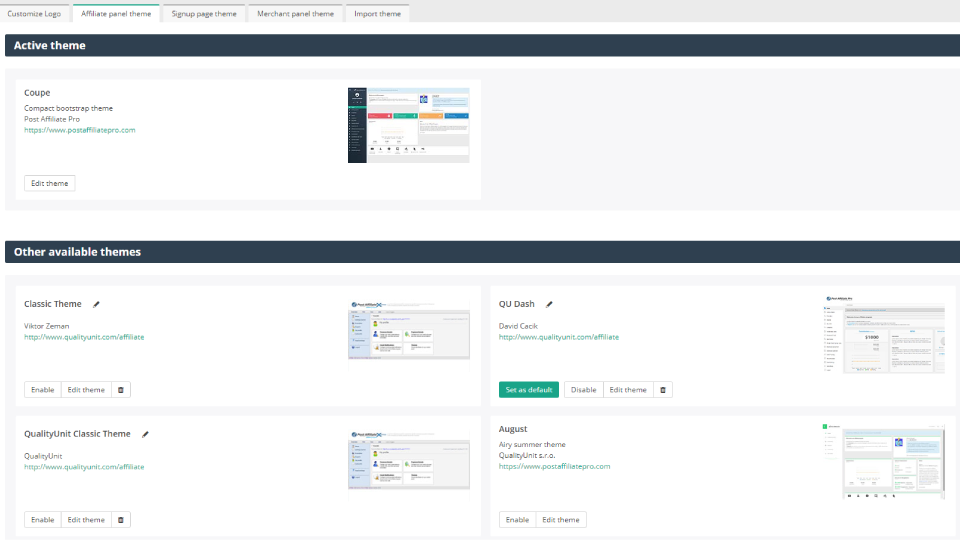Disable the QU Dash theme
The width and height of the screenshot is (960, 540).
coord(583,390)
